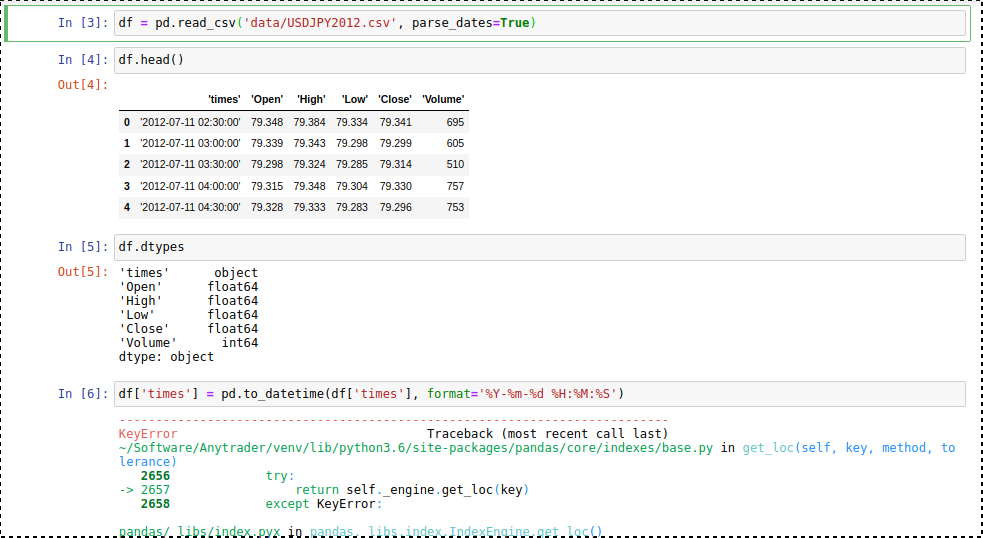Click the In [6] prompt label
Viewport: 983px width, 538px height.
(83, 394)
